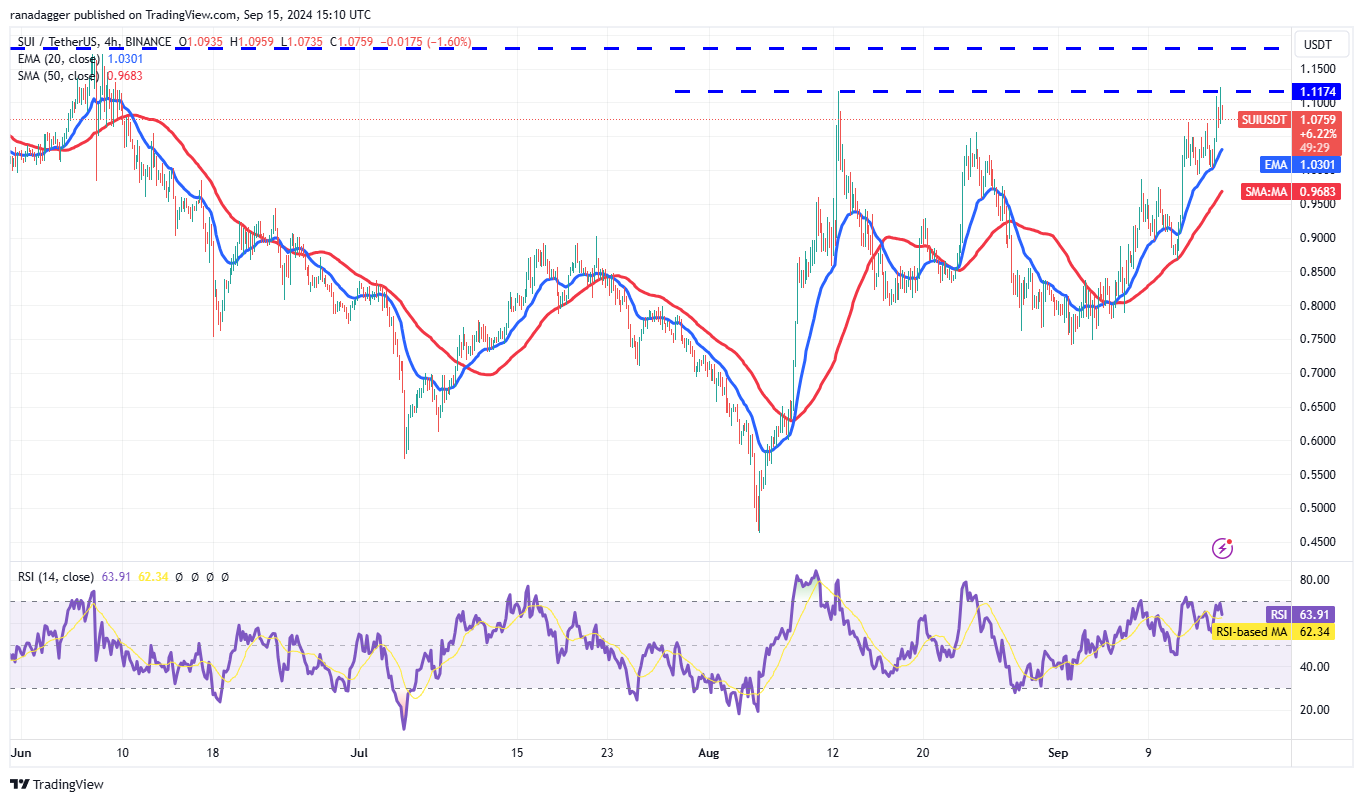Click the blue 1.1174 price label
The height and width of the screenshot is (802, 1363).
click(1318, 91)
